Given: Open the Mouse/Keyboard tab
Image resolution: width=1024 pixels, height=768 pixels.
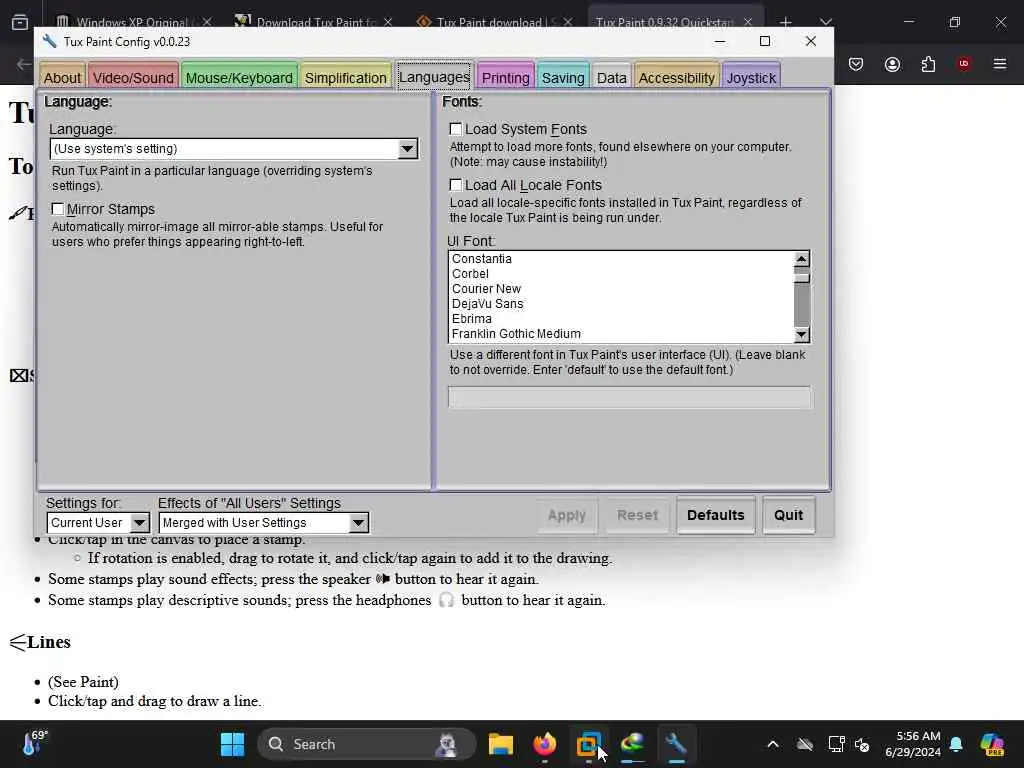Looking at the screenshot, I should click(239, 77).
